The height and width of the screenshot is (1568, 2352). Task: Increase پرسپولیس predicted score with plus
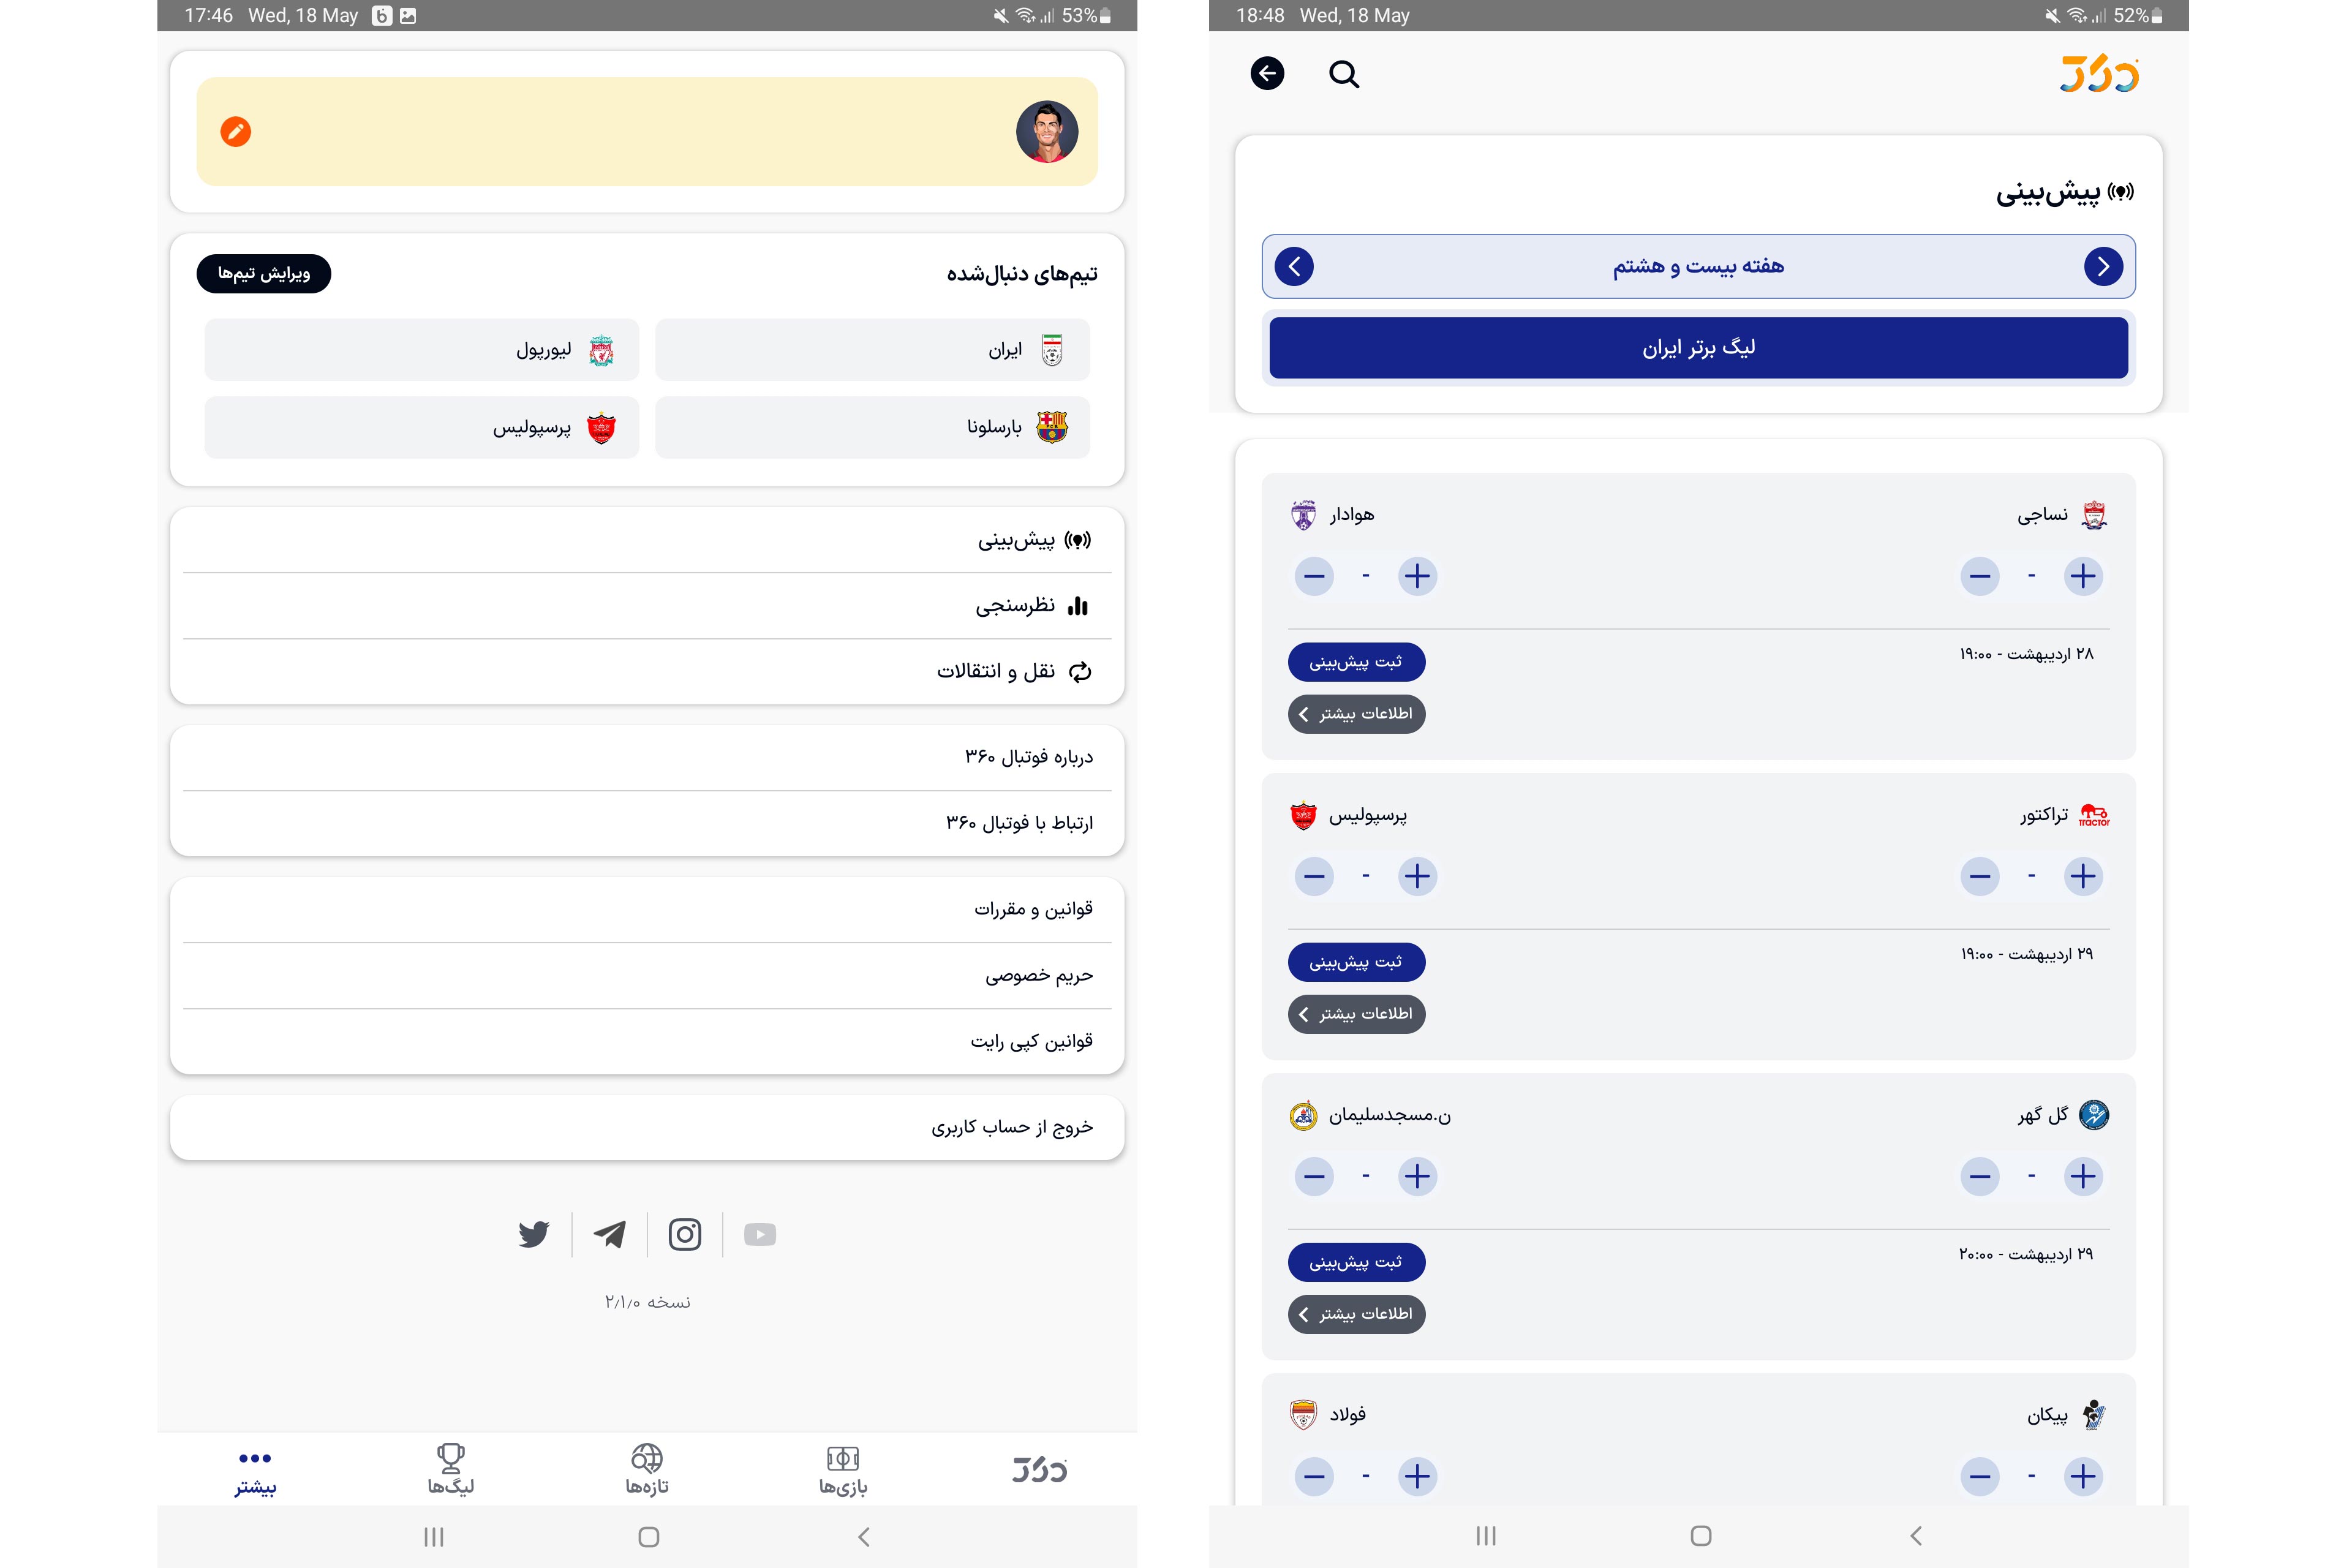click(x=1417, y=877)
